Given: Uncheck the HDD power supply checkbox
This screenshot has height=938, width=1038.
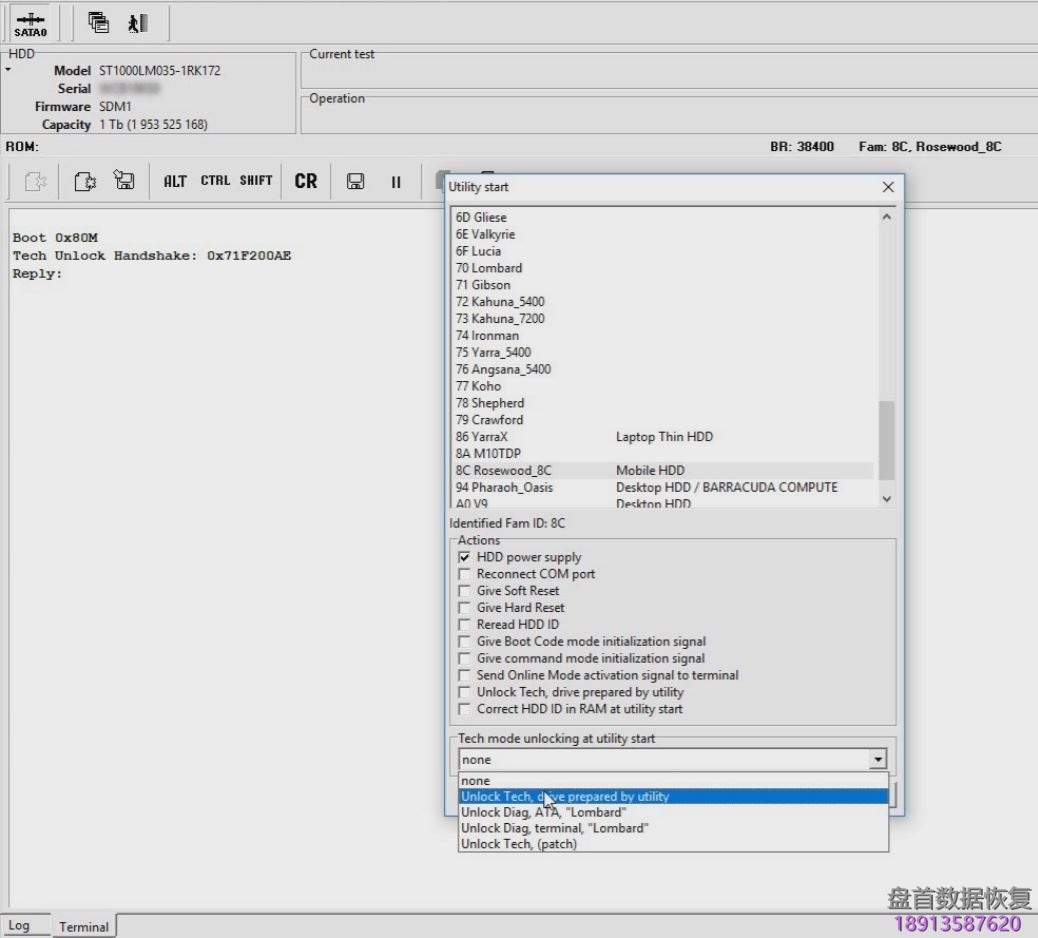Looking at the screenshot, I should click(464, 557).
